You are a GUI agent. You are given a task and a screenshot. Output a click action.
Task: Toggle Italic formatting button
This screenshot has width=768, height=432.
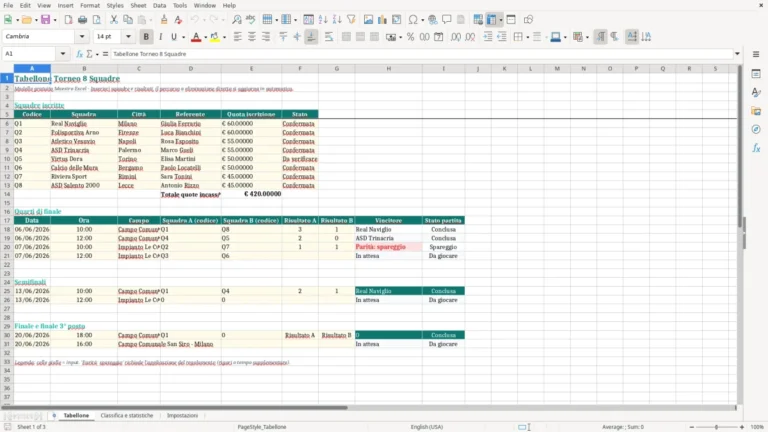(x=160, y=37)
